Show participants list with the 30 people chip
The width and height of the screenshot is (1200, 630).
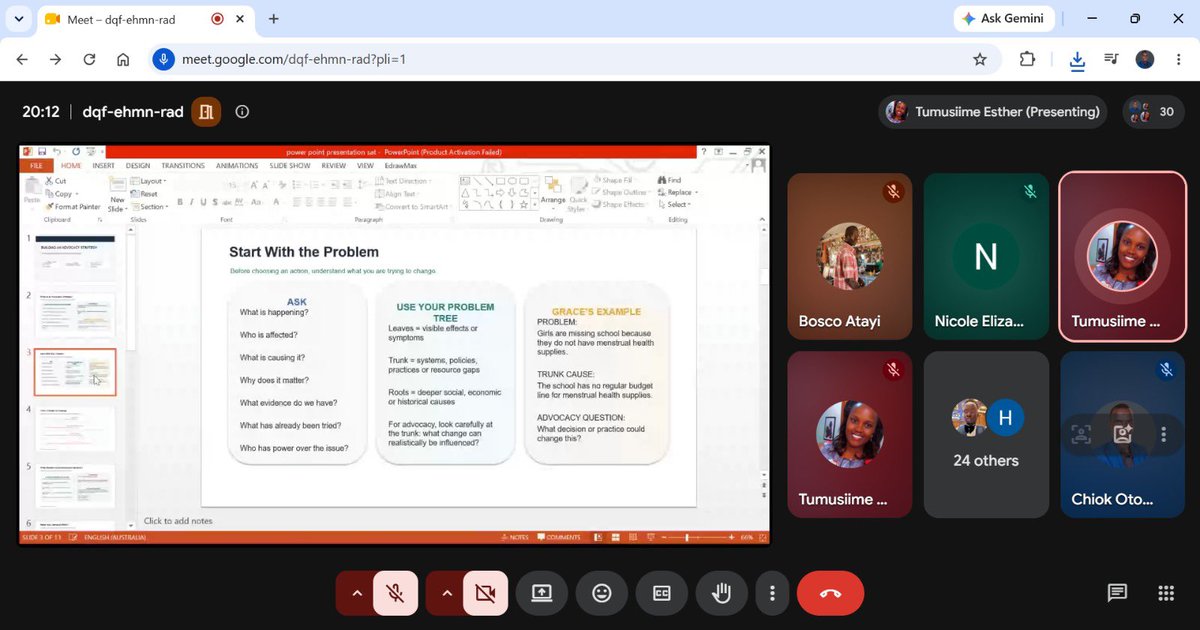click(1153, 112)
